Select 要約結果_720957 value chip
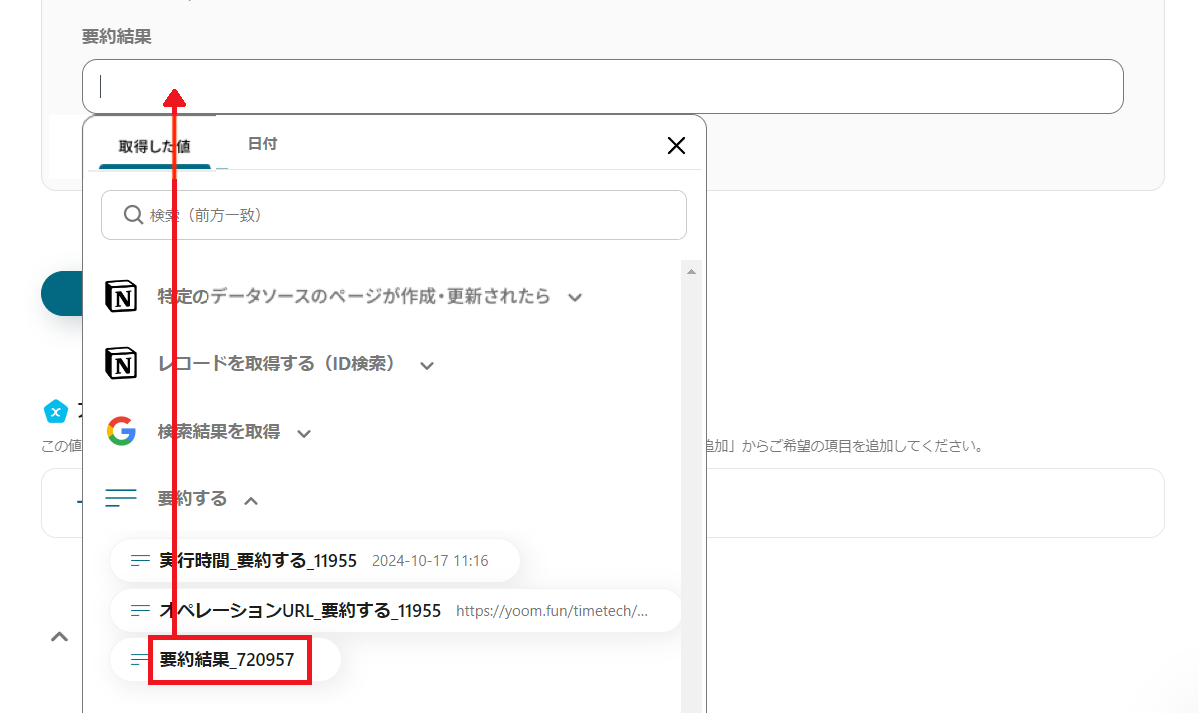Image resolution: width=1198 pixels, height=713 pixels. [225, 659]
